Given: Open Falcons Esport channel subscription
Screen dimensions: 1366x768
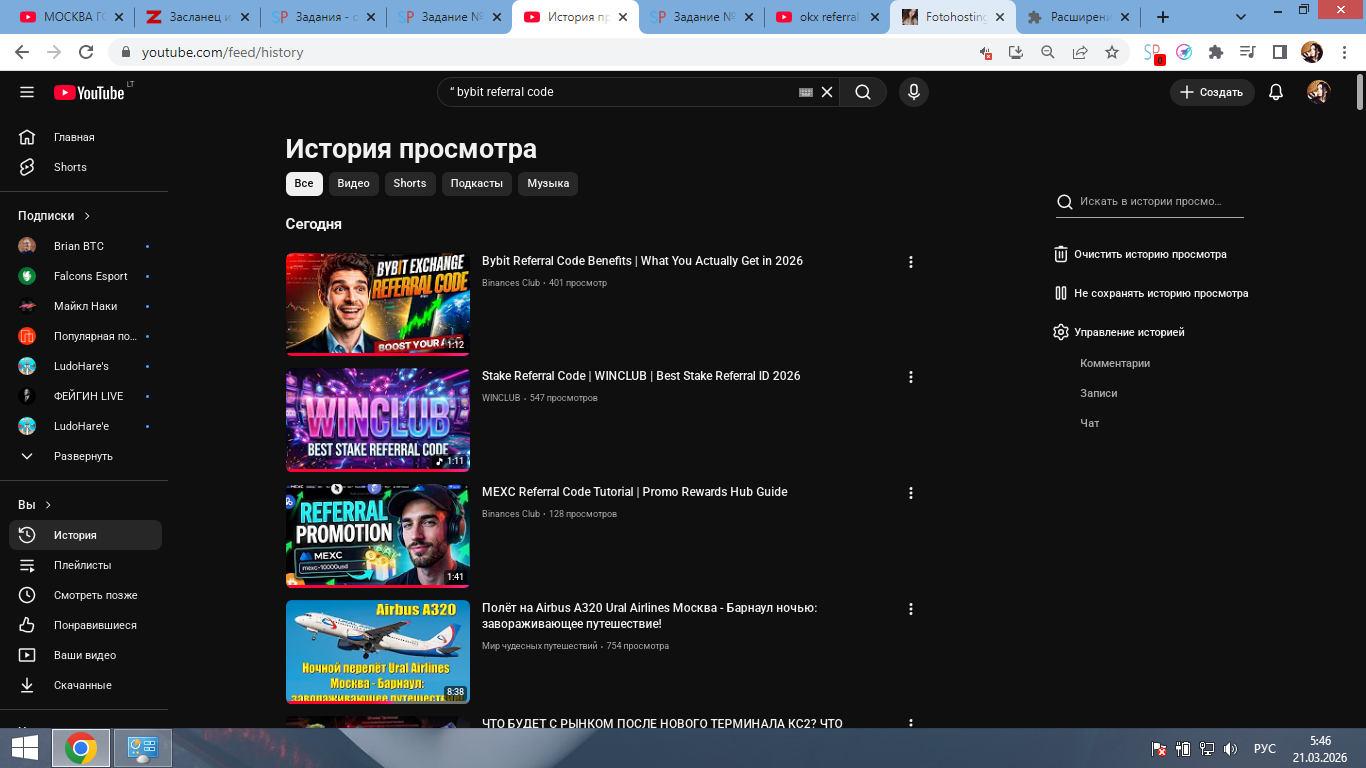Looking at the screenshot, I should click(x=84, y=276).
